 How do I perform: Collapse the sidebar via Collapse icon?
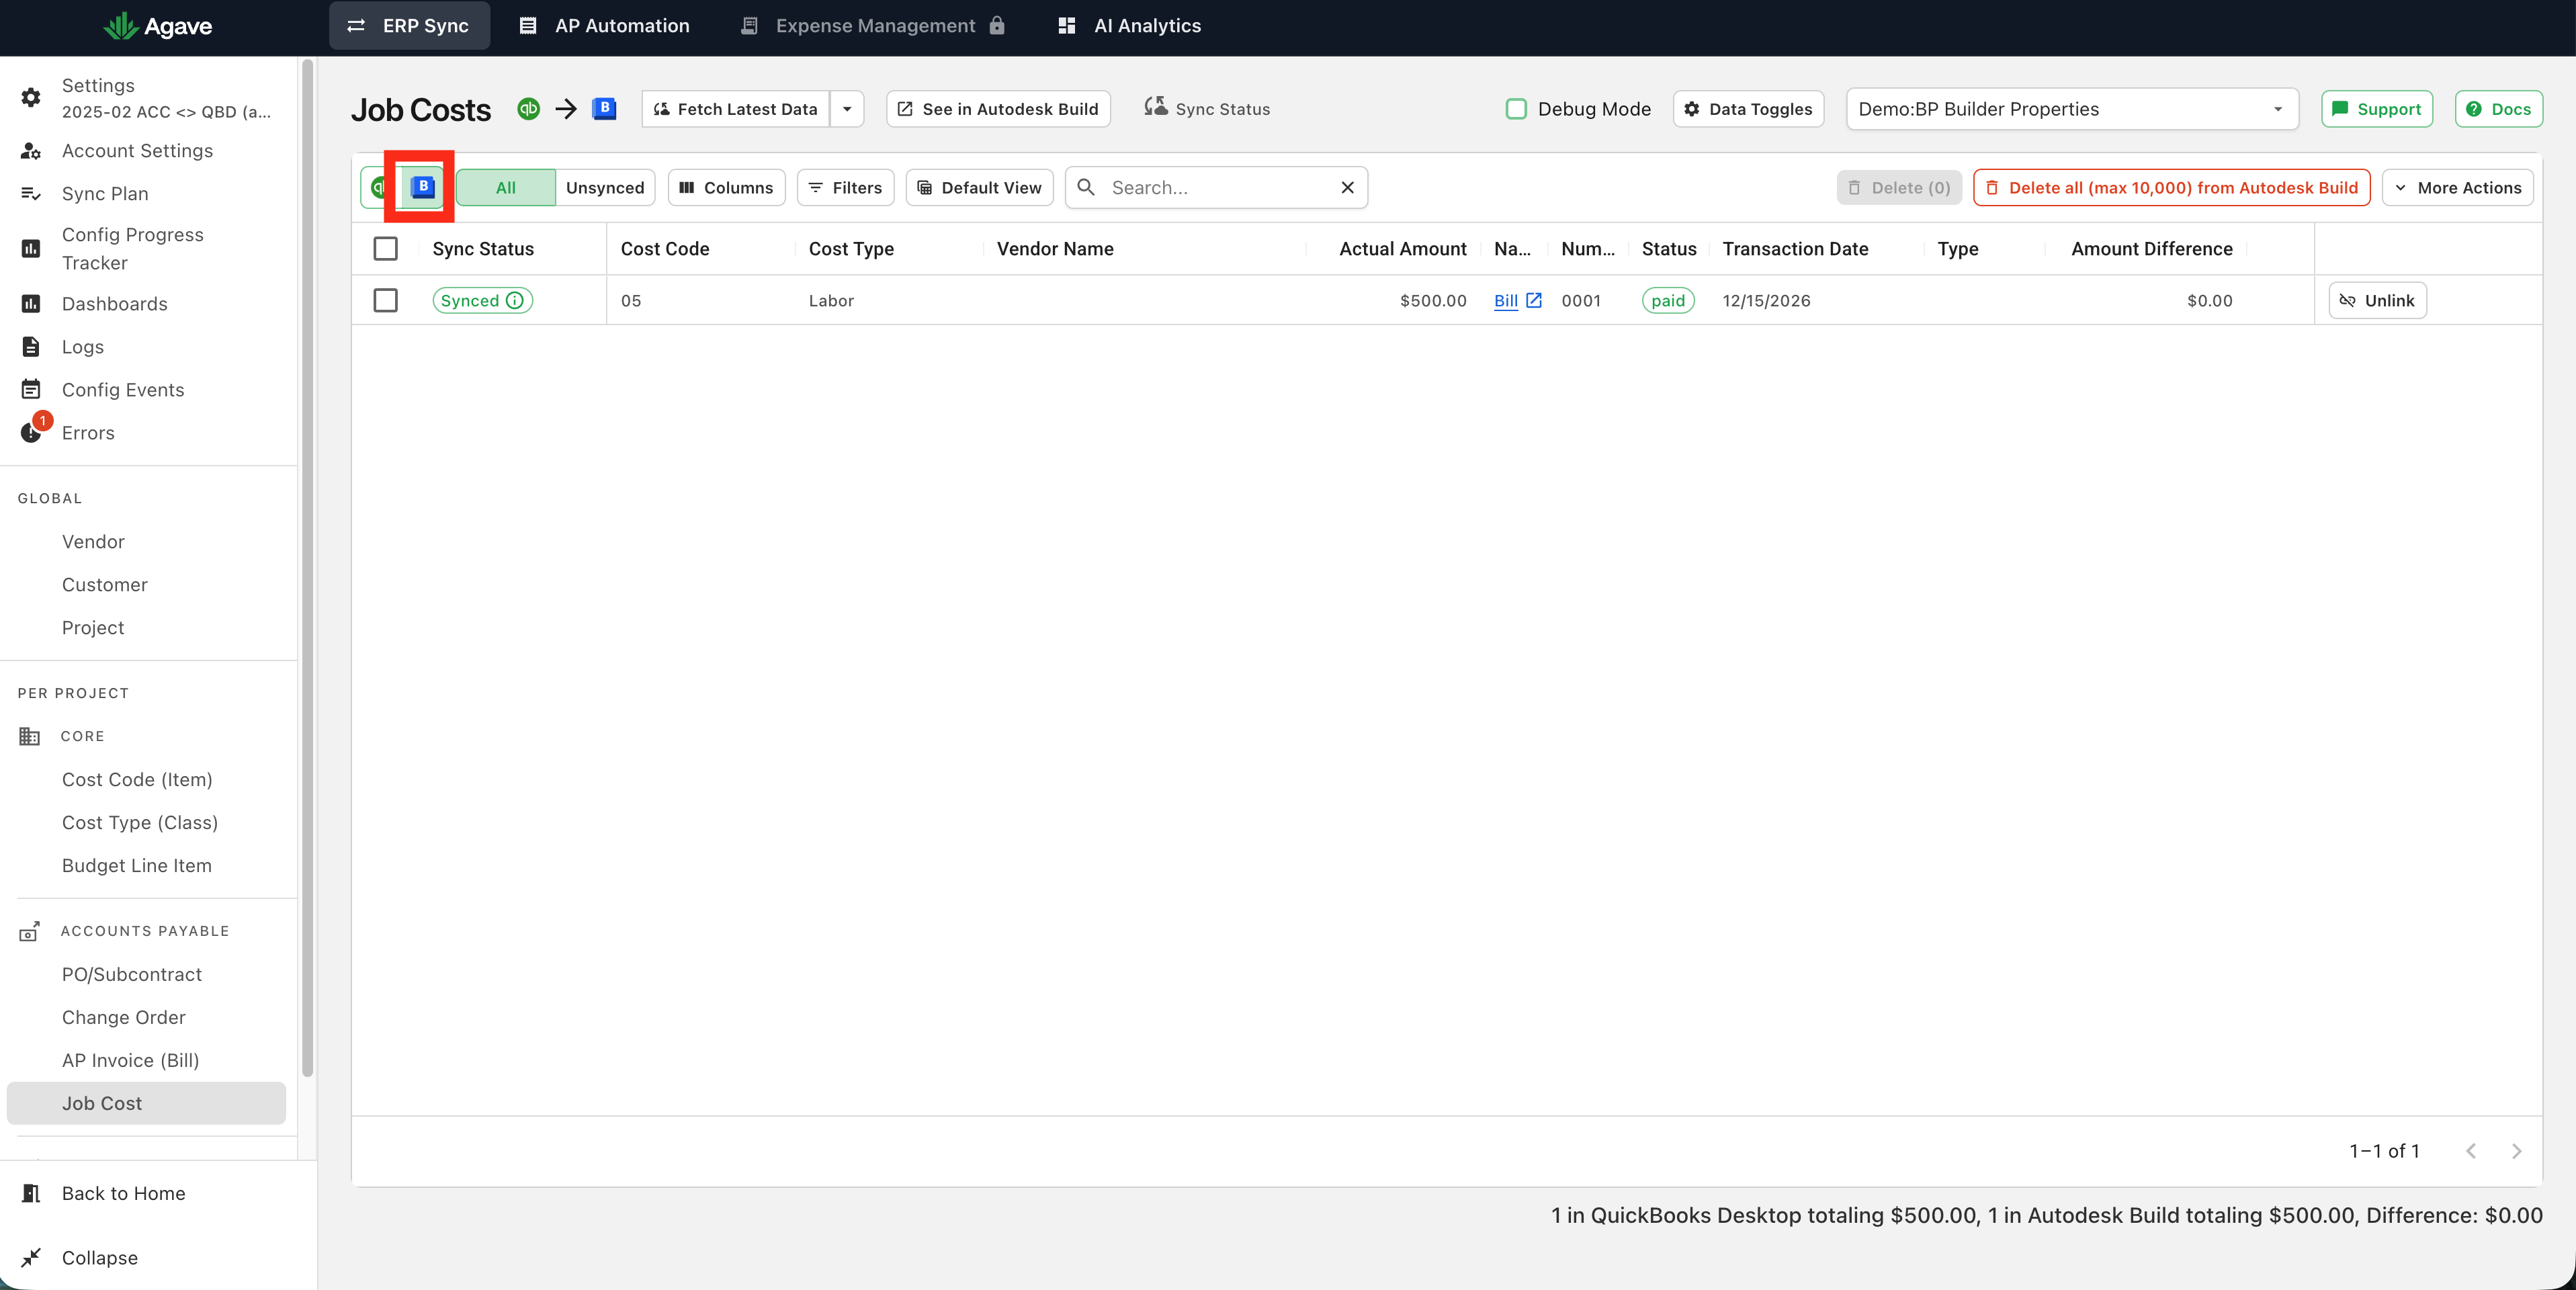(31, 1257)
